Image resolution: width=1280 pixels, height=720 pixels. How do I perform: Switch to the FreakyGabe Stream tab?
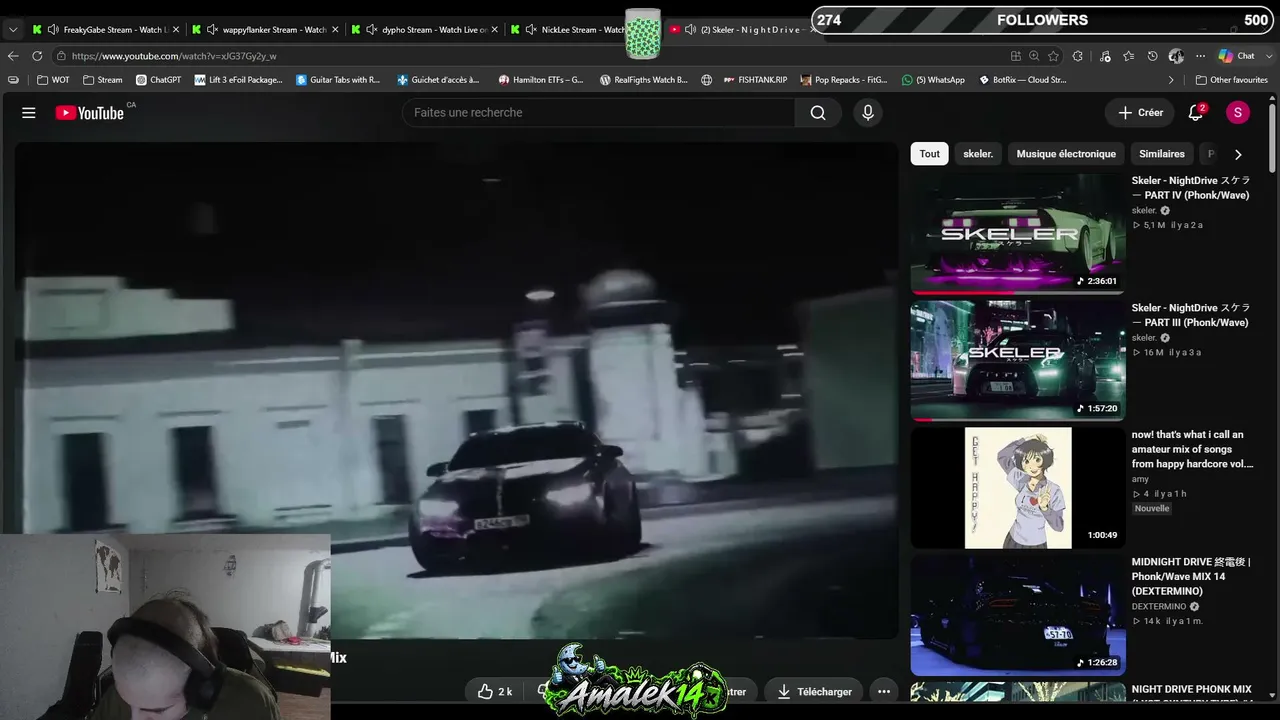click(x=105, y=30)
